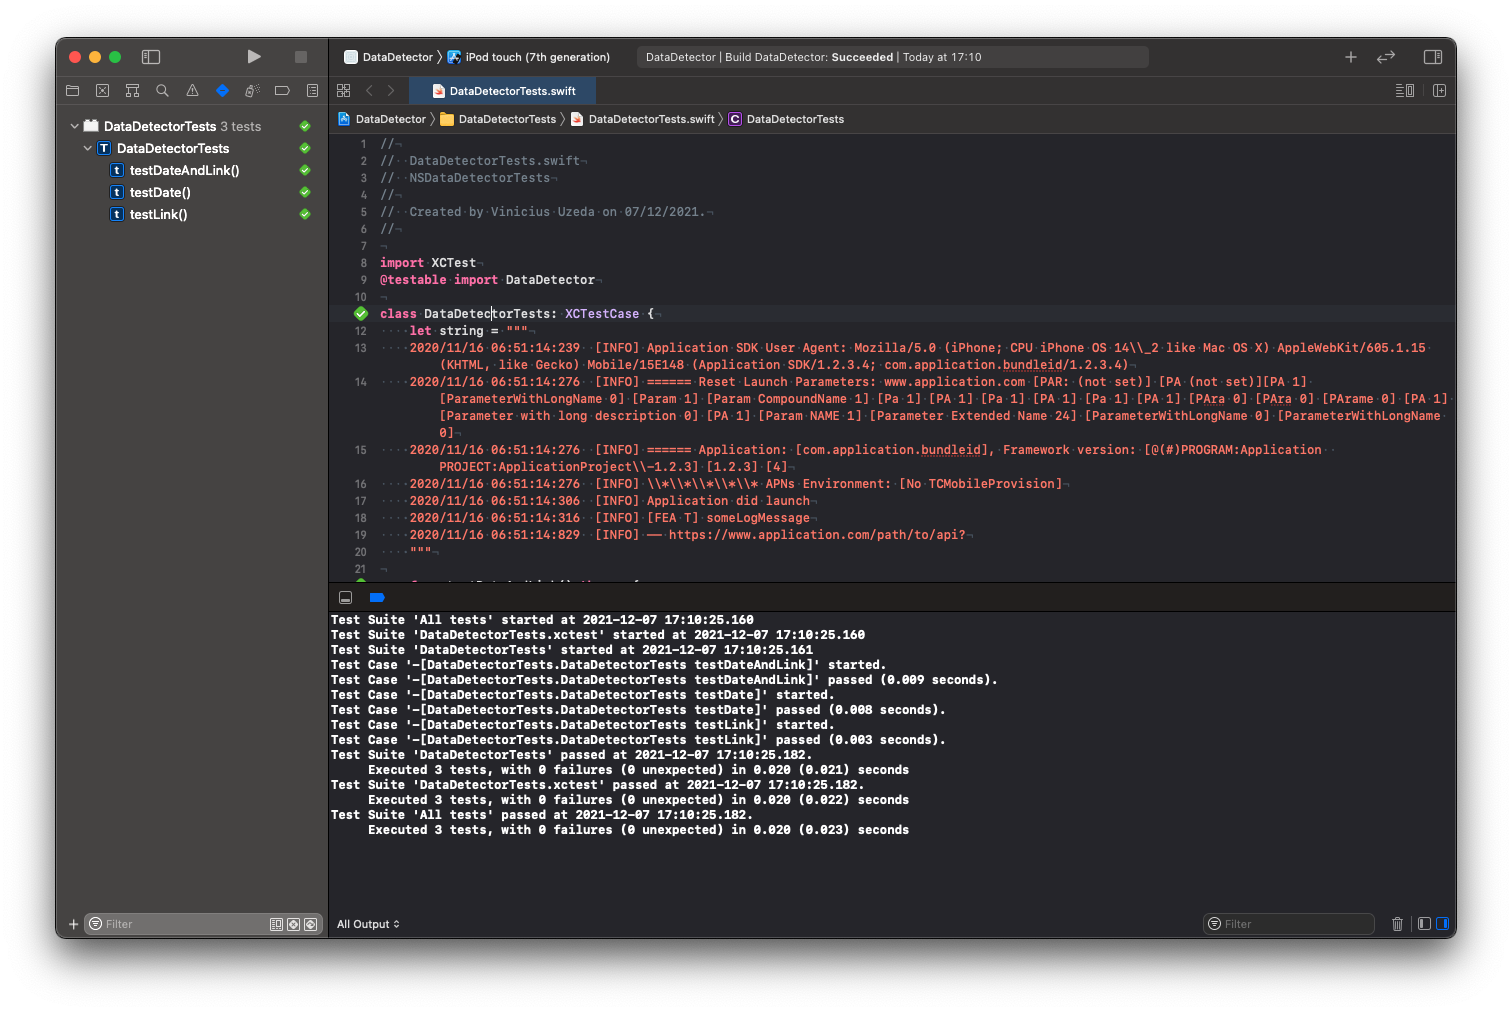Collapse the DataDetectorTests 3 tests bundle

click(x=75, y=127)
